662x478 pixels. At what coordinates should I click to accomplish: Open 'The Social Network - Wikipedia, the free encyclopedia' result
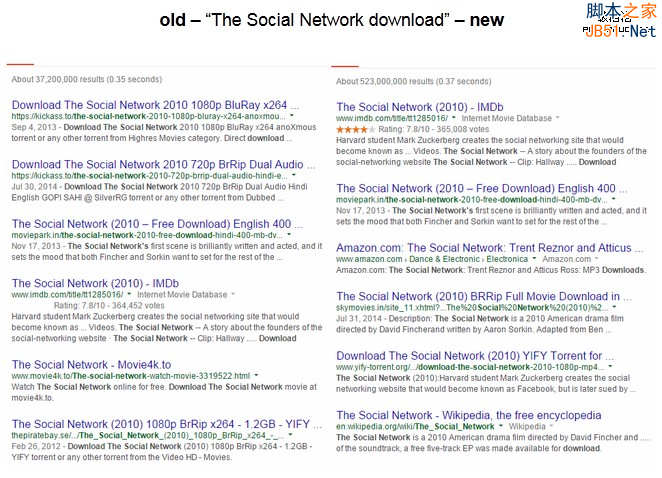tap(469, 415)
